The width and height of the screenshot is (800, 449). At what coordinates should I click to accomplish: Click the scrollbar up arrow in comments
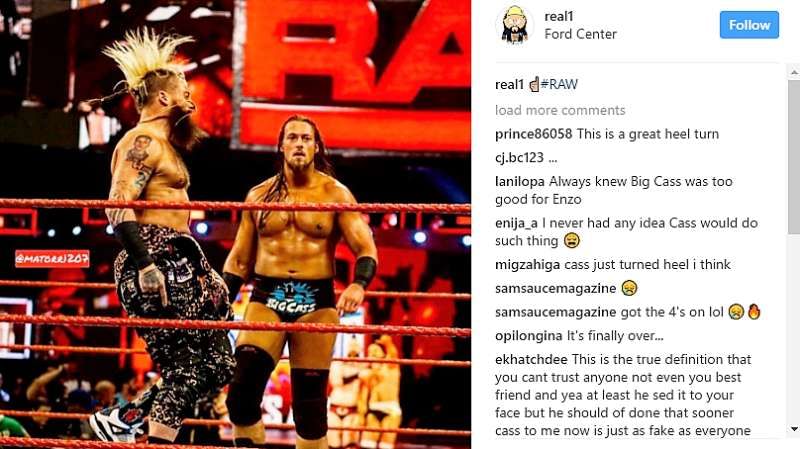(794, 72)
